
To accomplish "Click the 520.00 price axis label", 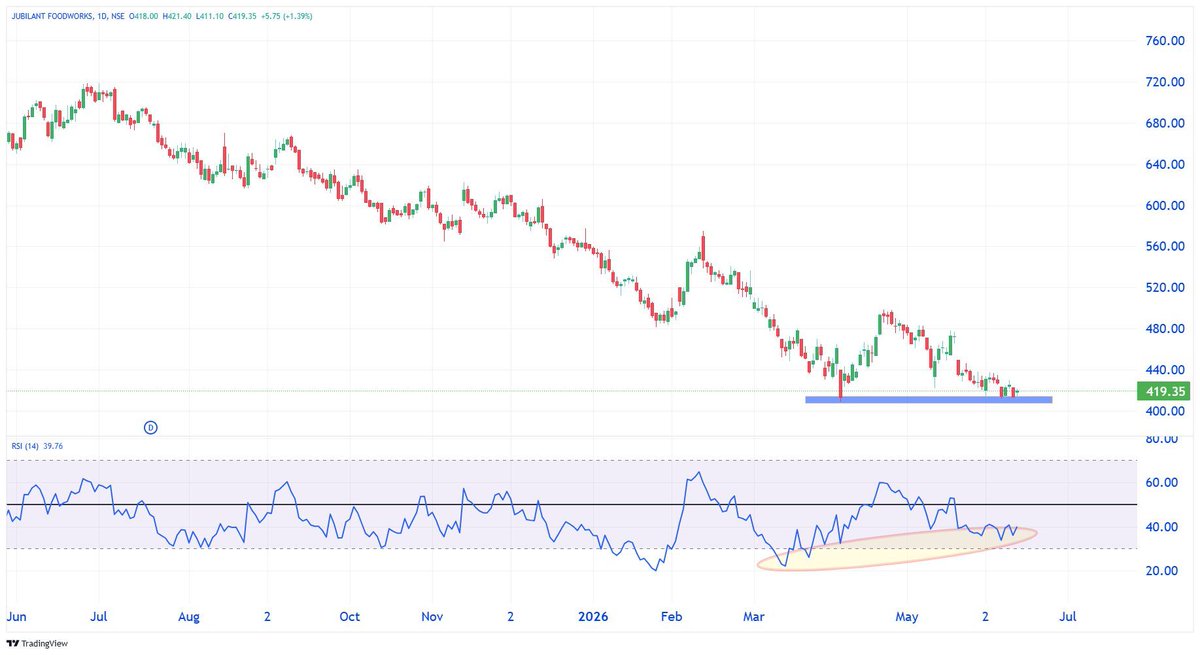I will tap(1165, 288).
